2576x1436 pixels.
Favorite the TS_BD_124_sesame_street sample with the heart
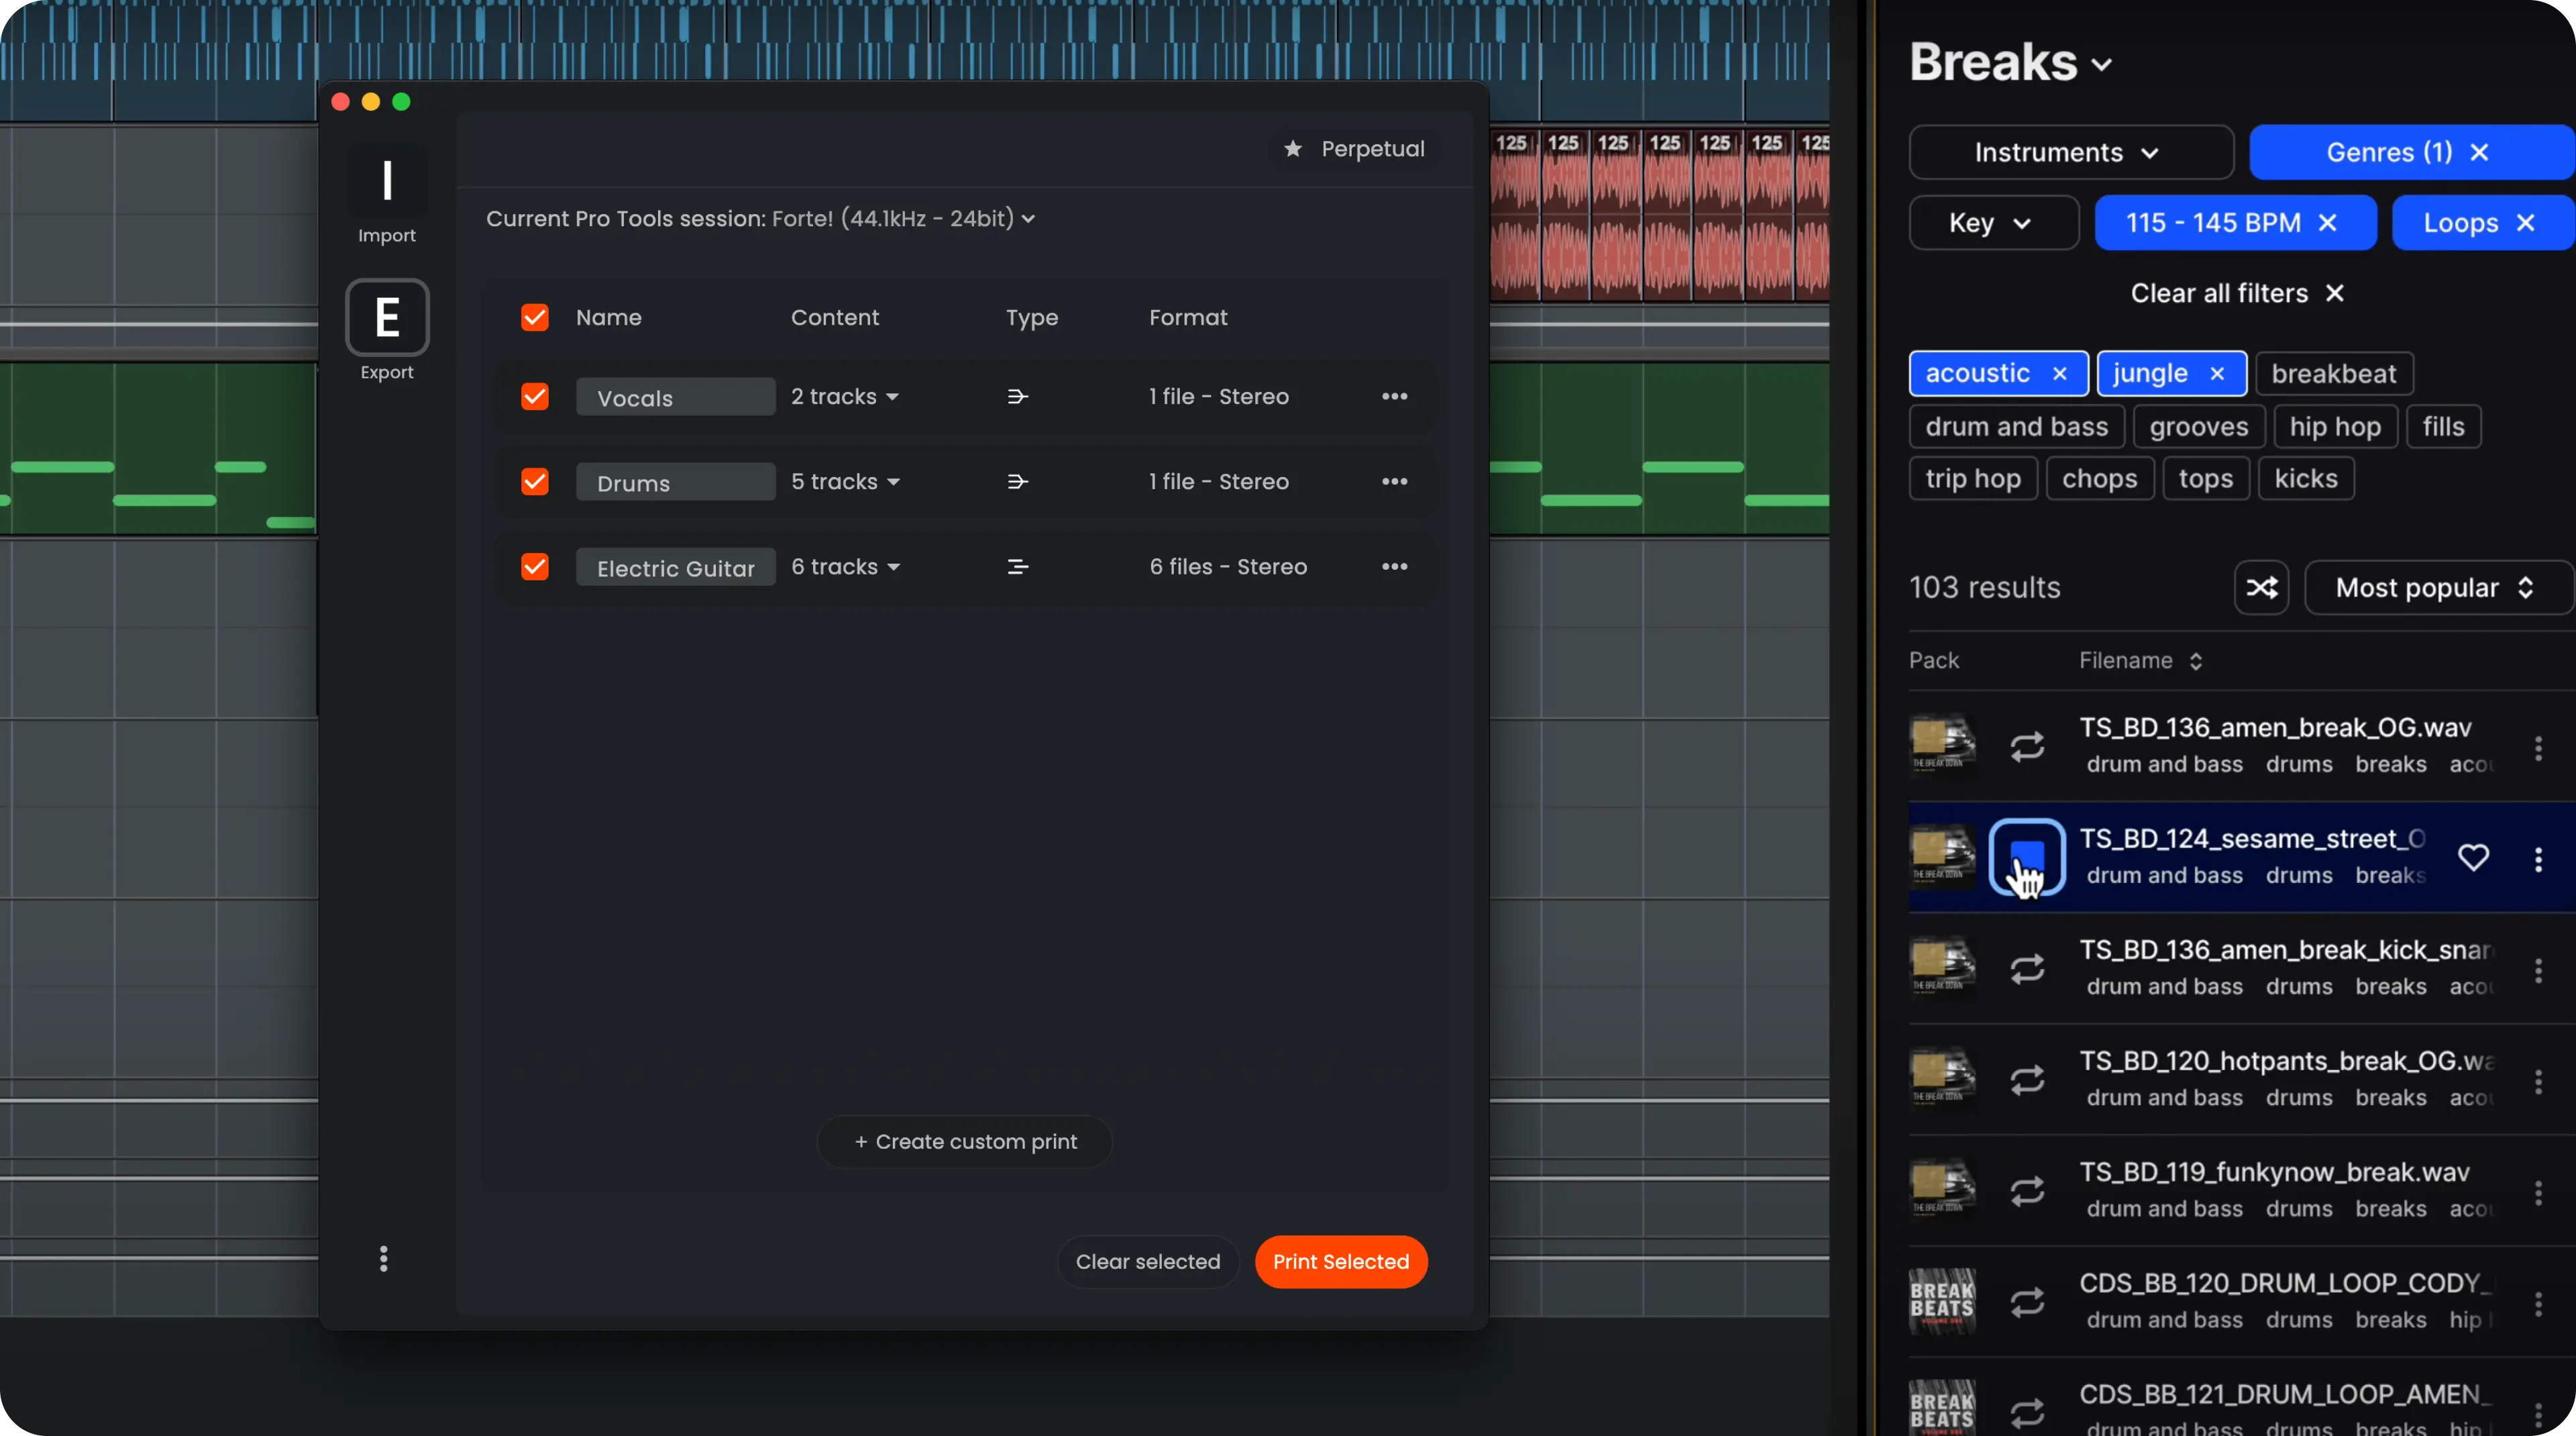click(x=2473, y=857)
